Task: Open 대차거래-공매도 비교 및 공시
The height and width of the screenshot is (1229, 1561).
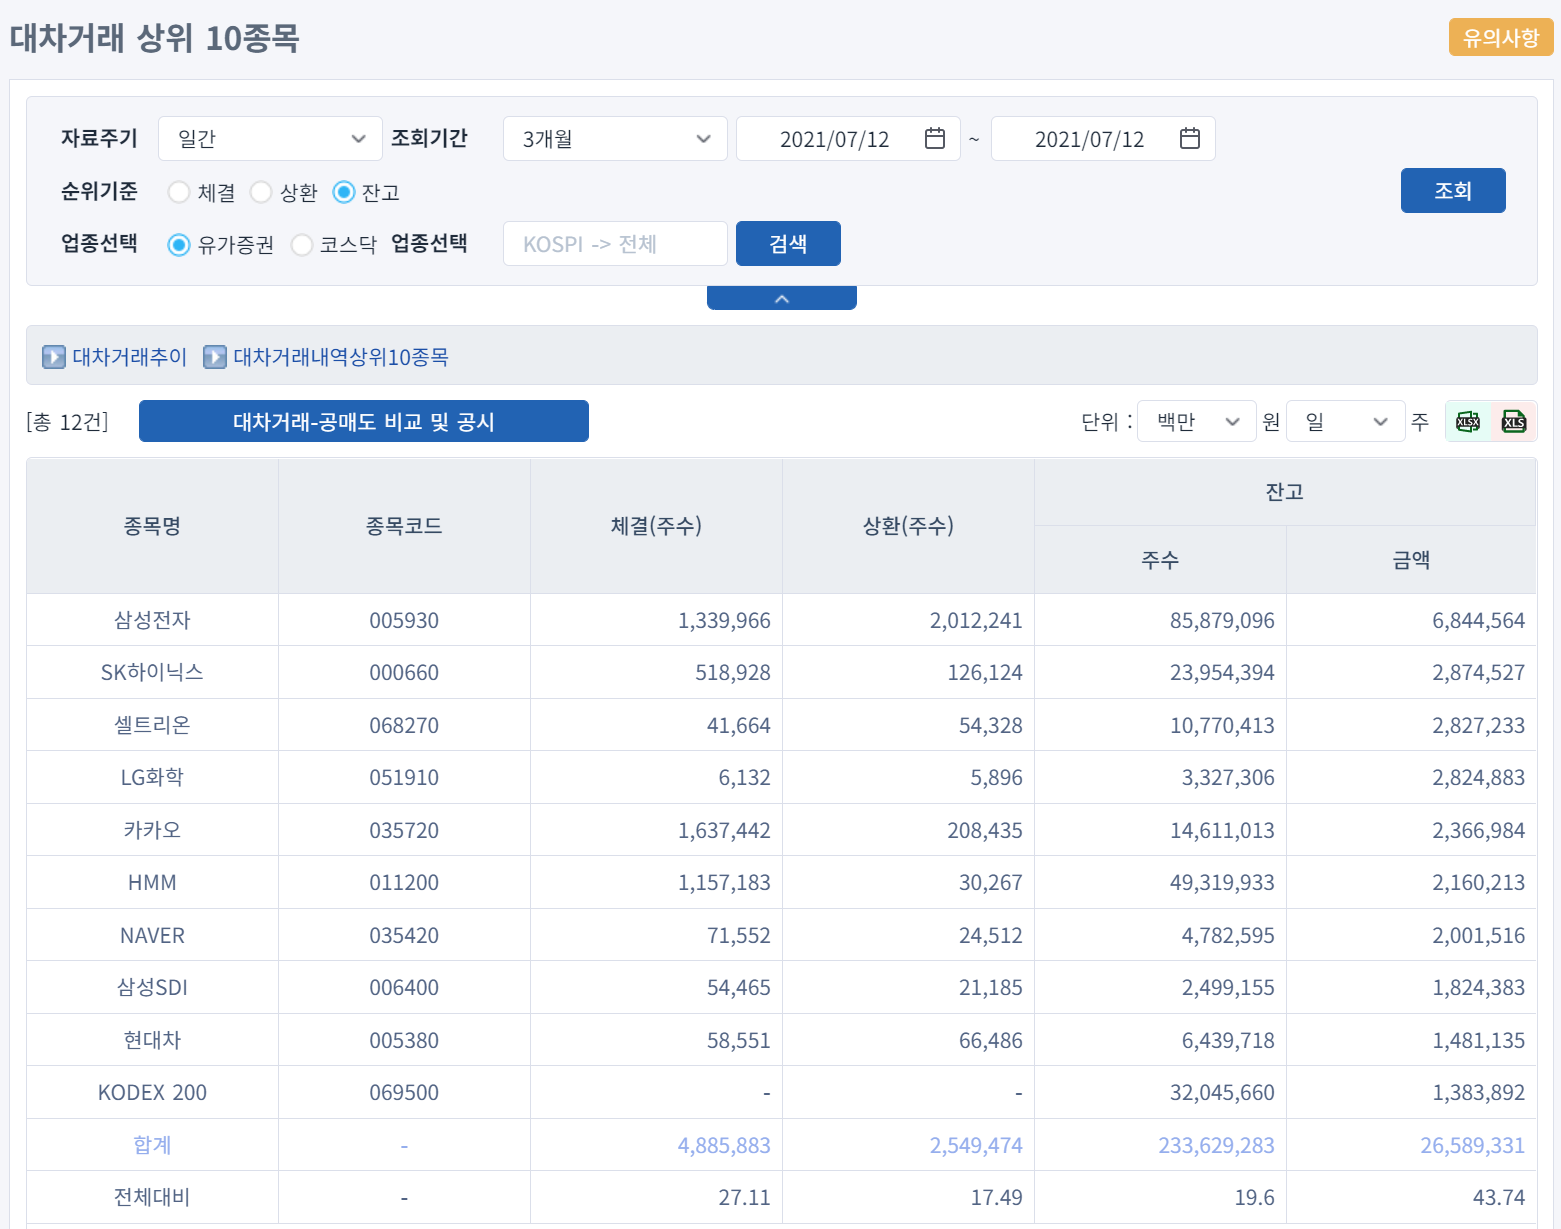Action: pyautogui.click(x=363, y=422)
